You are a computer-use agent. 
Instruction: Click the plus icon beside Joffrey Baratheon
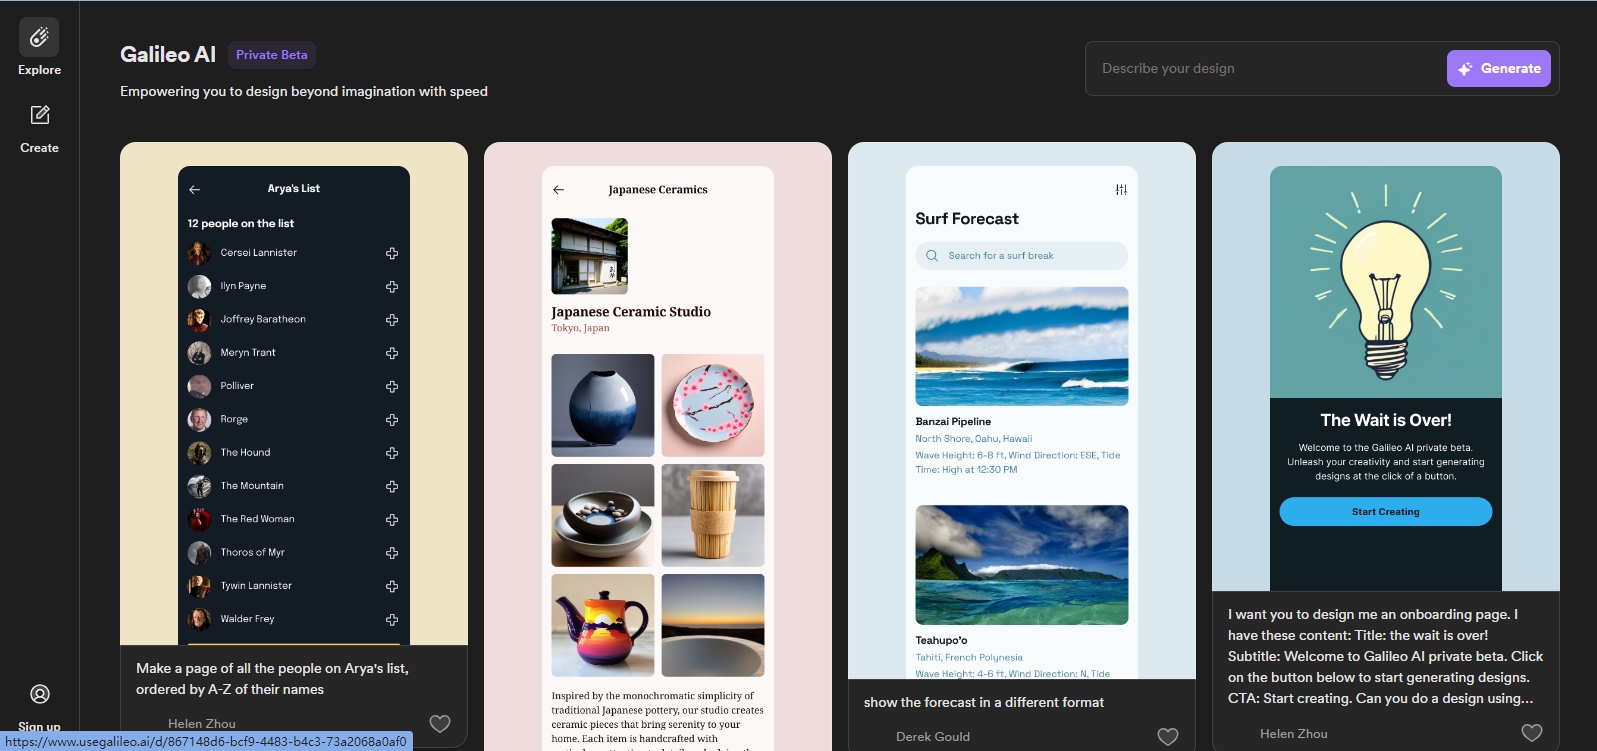(392, 320)
